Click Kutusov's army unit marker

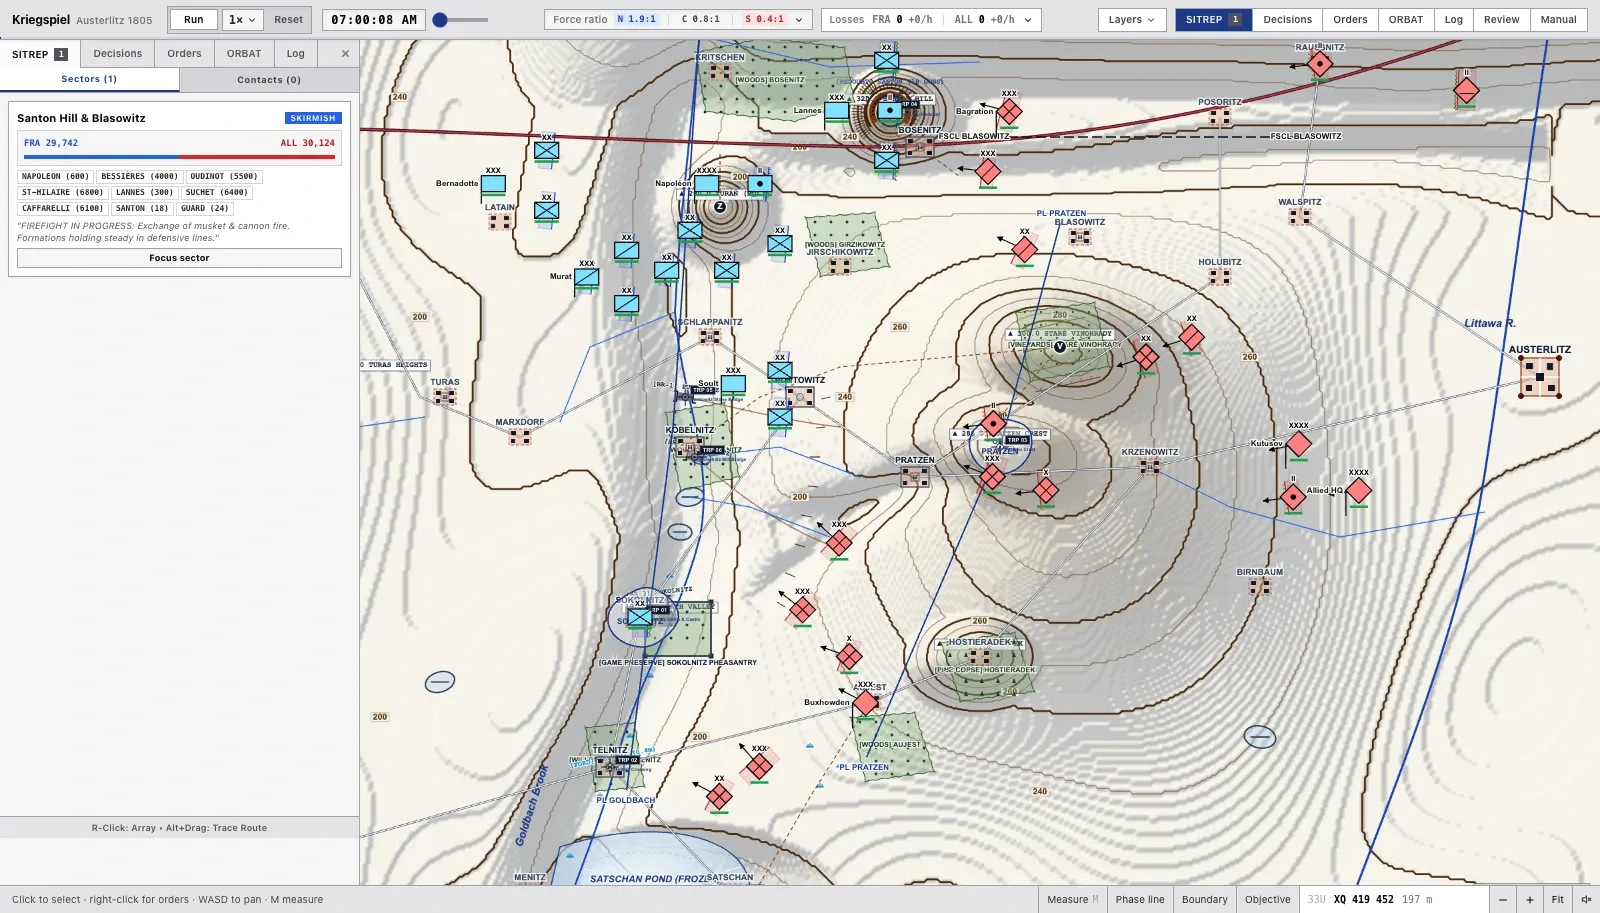tap(1298, 444)
